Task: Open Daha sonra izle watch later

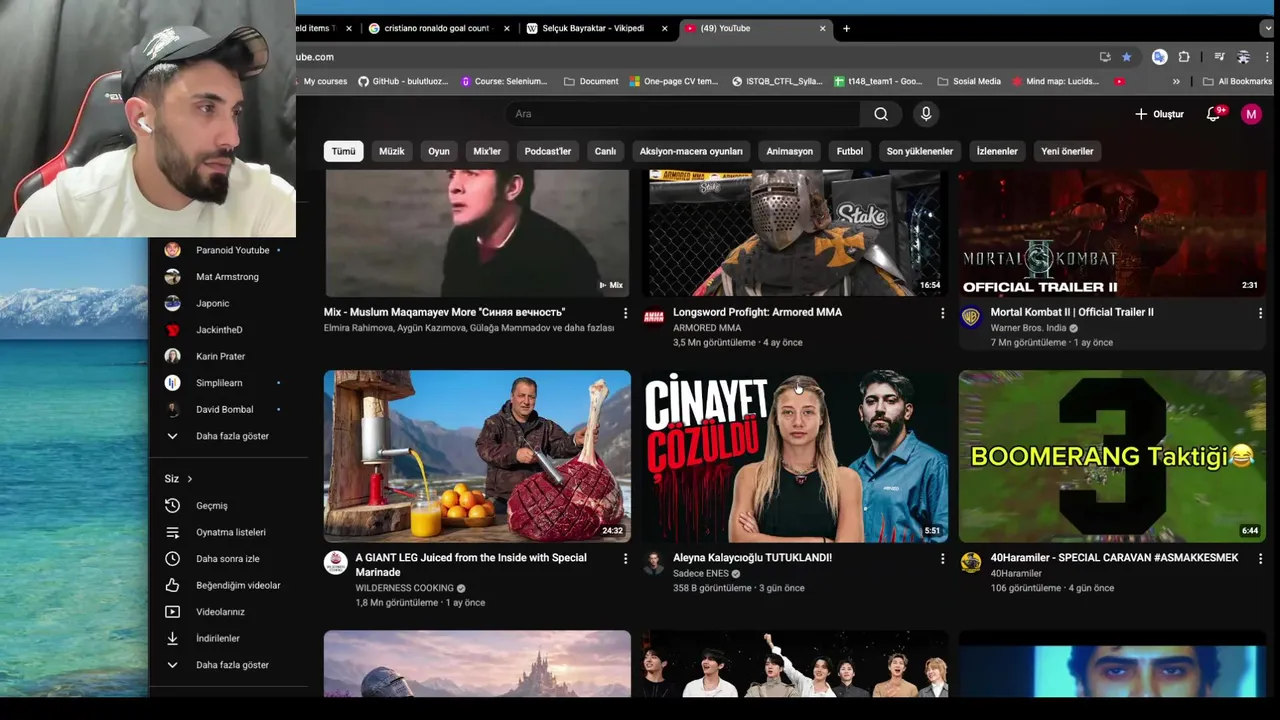Action: (228, 559)
